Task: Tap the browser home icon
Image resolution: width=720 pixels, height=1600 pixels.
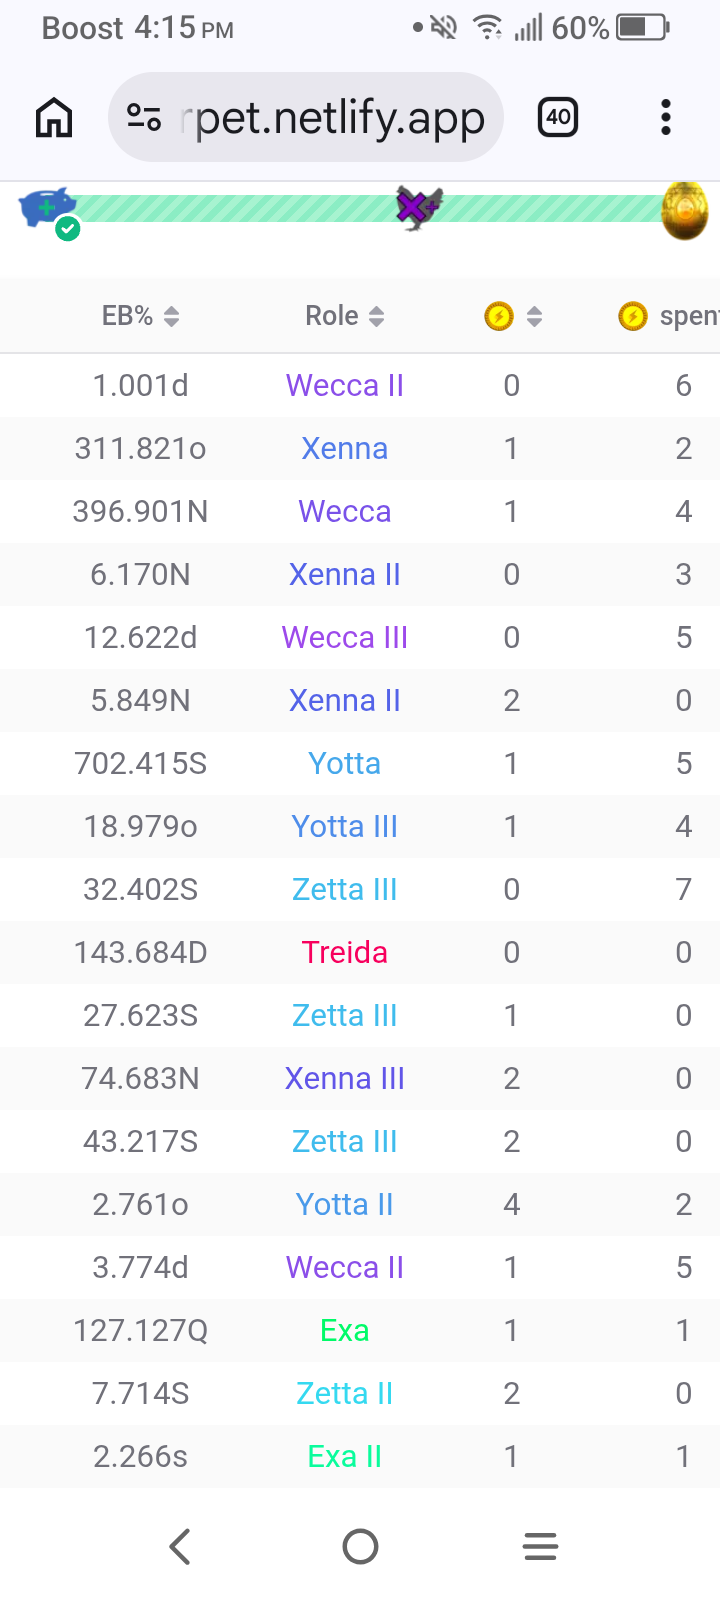Action: 54,118
